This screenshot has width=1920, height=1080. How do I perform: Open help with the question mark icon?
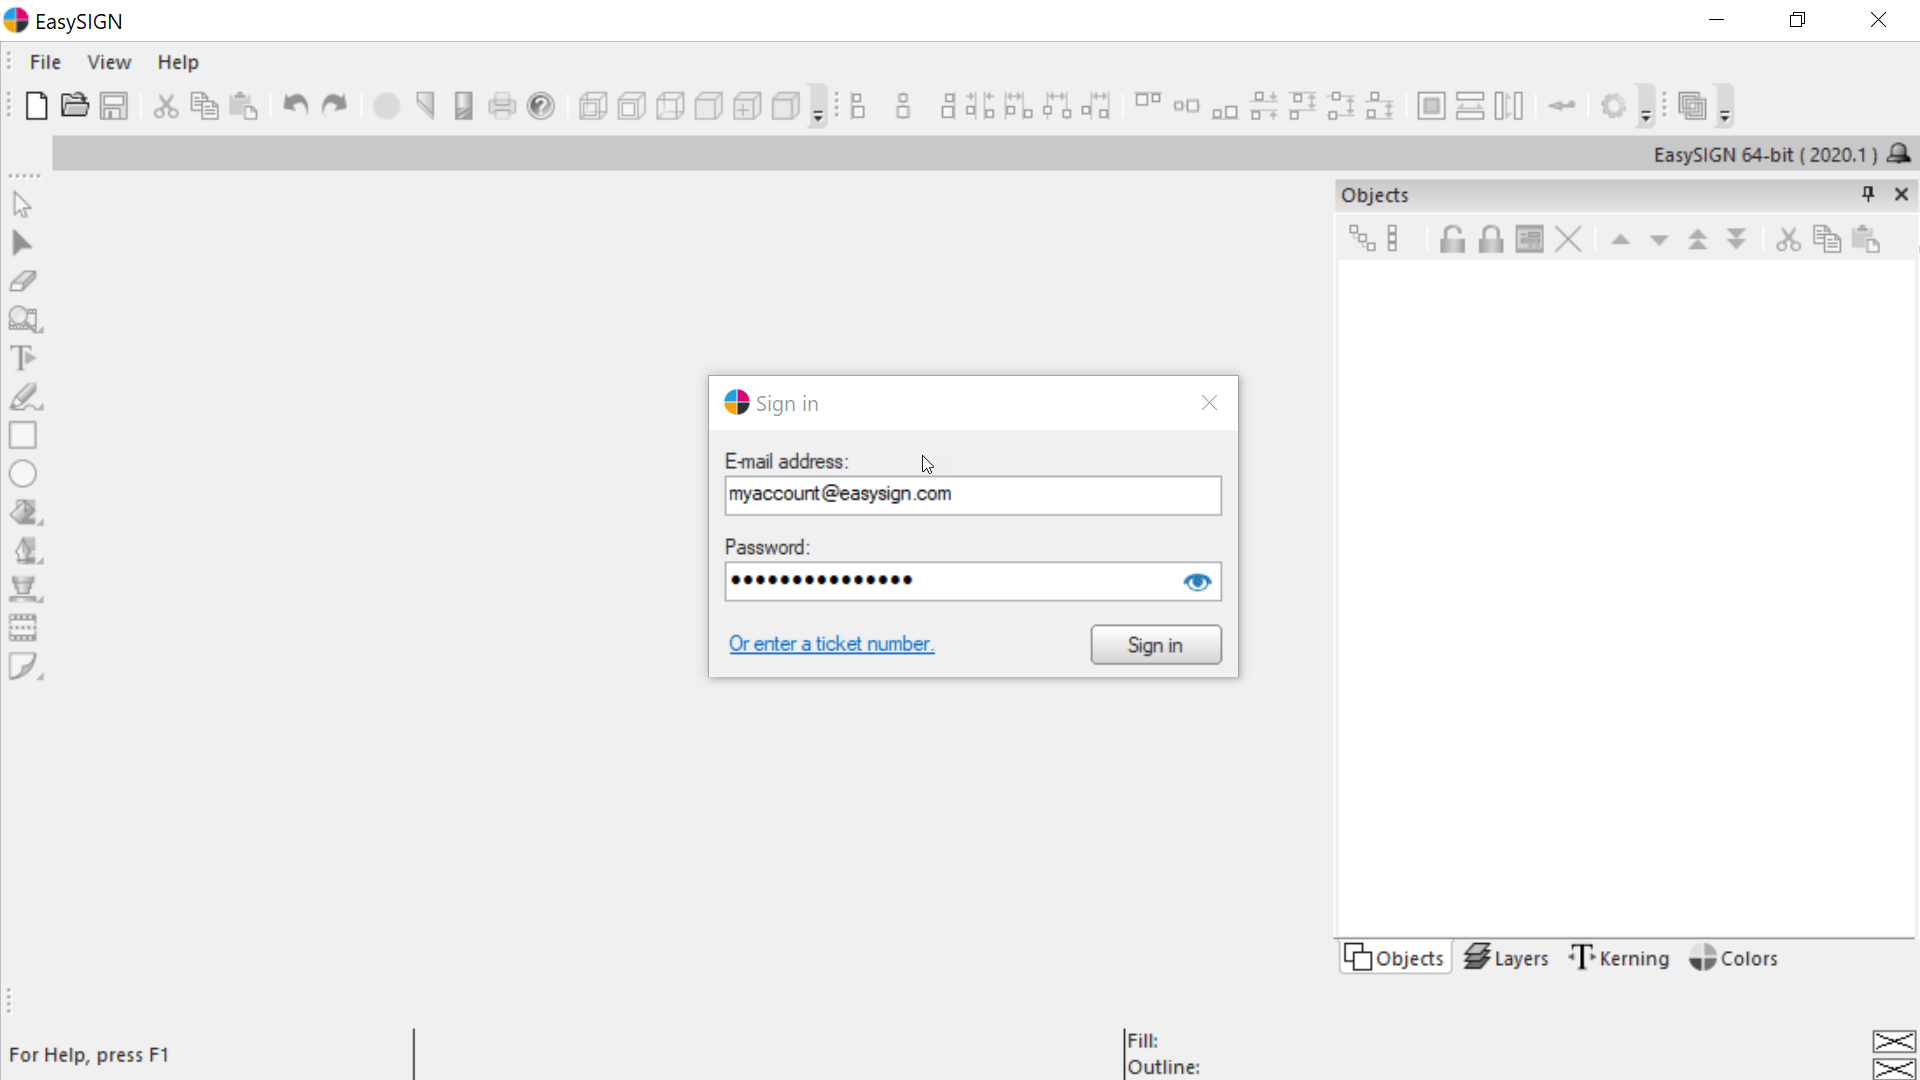click(541, 106)
